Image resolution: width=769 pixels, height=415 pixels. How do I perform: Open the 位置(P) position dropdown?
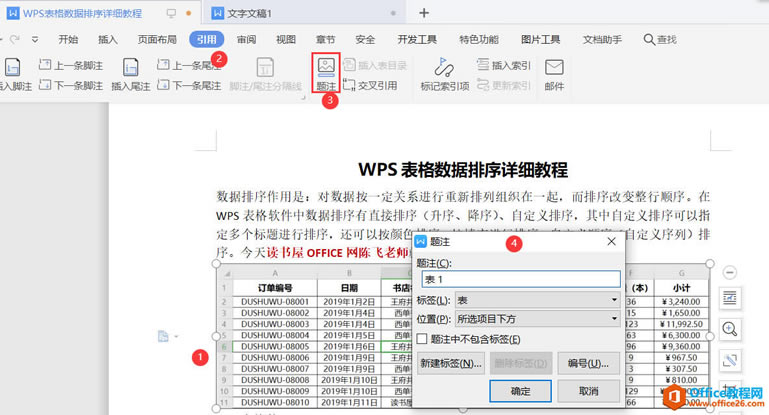pos(538,319)
